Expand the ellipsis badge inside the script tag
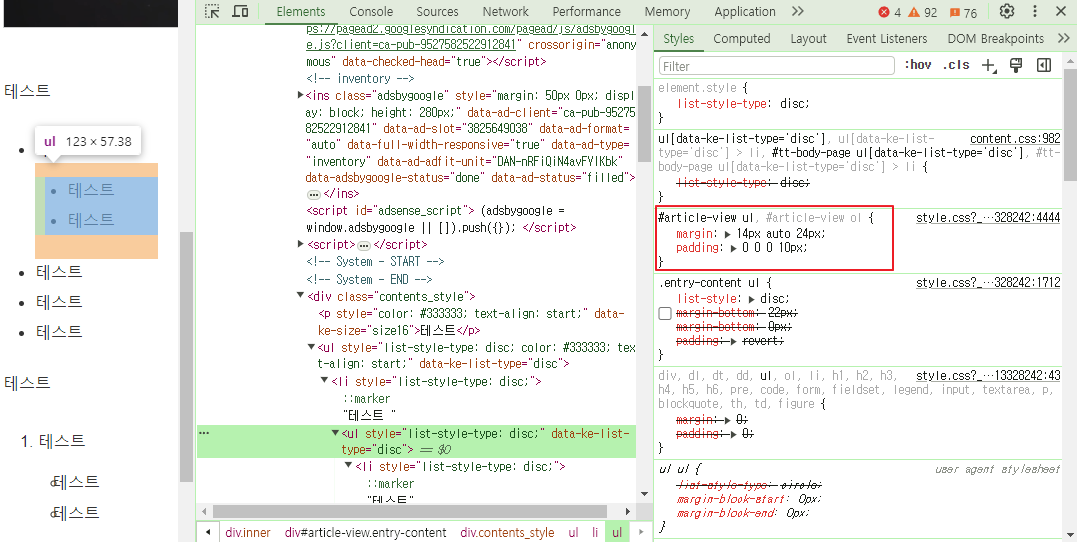 pos(364,245)
